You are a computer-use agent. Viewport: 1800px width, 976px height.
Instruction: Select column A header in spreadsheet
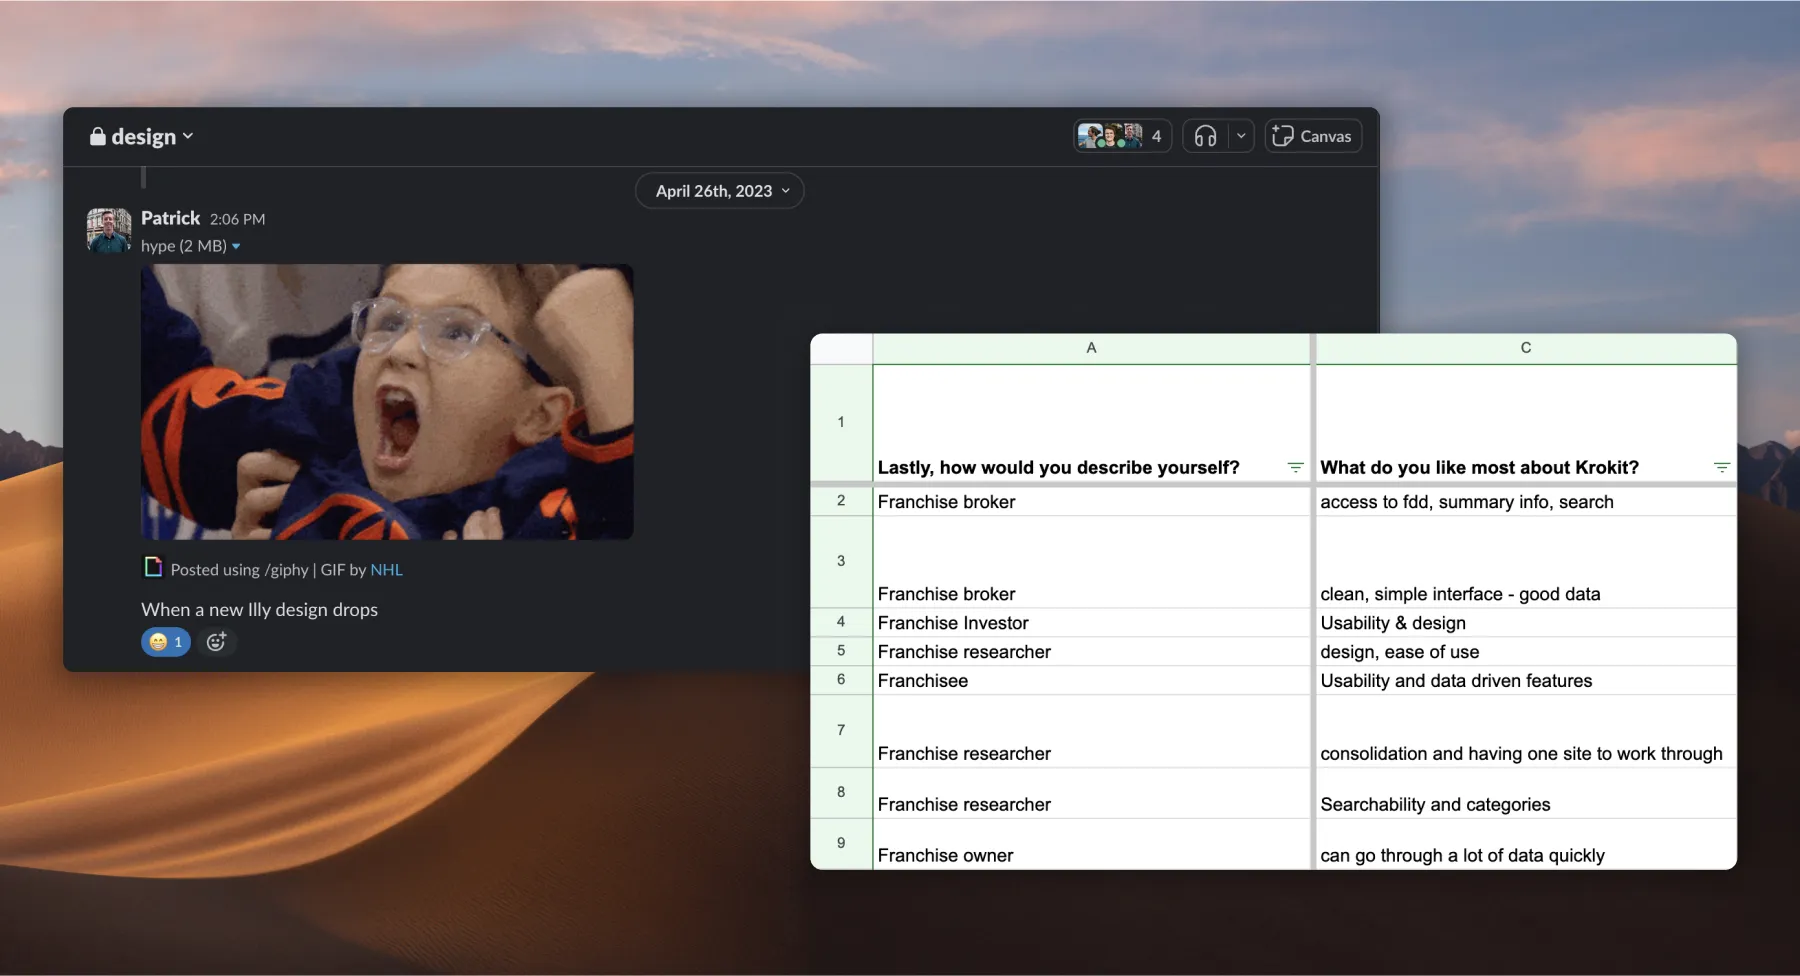1091,348
